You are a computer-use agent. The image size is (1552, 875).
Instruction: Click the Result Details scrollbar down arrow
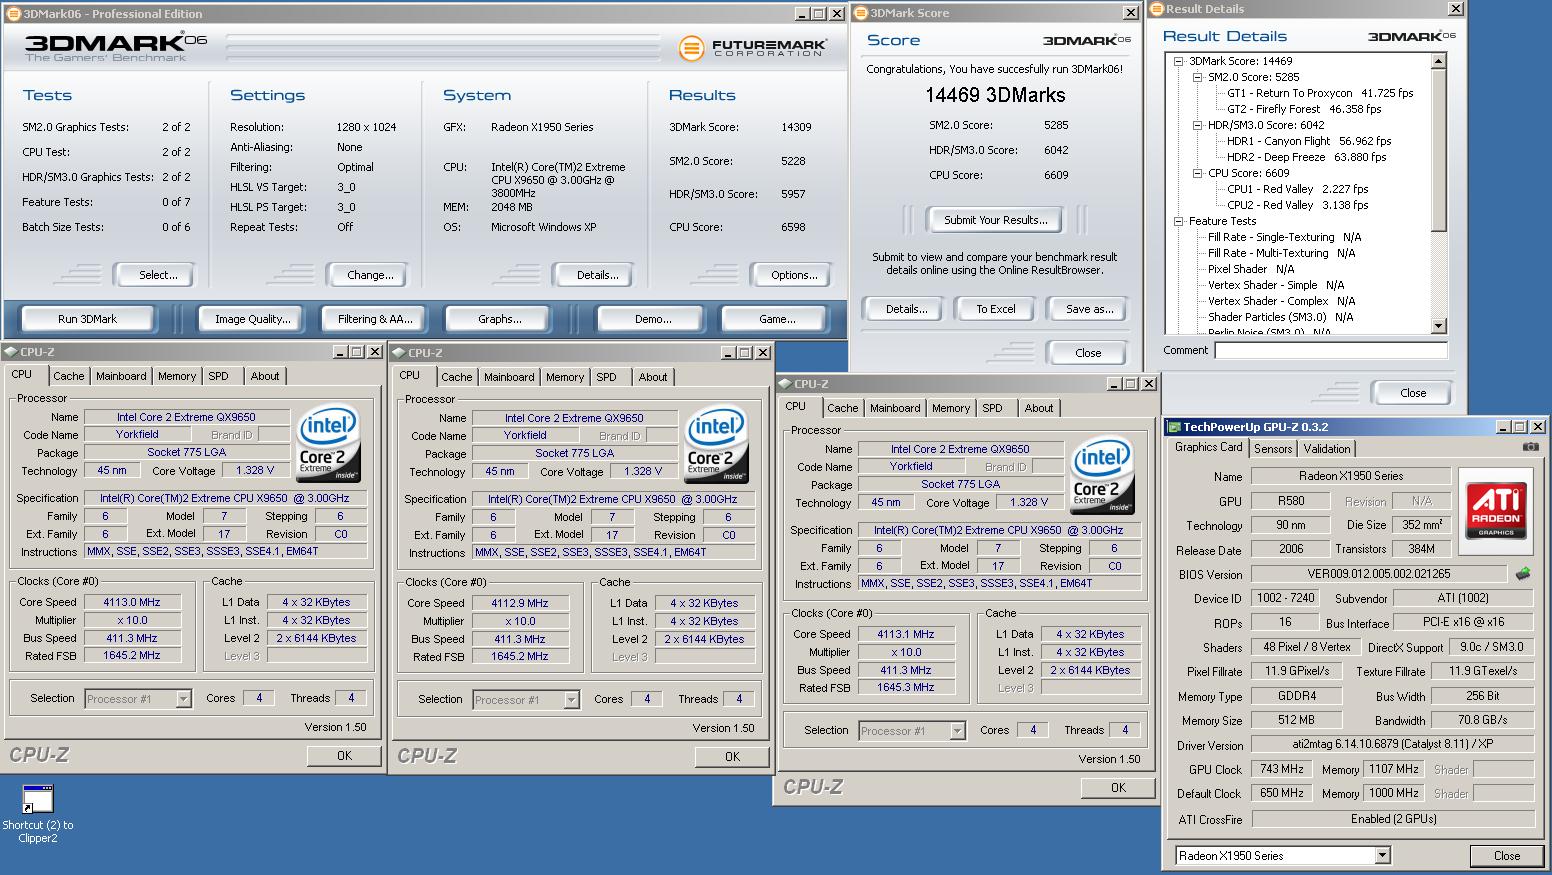pyautogui.click(x=1439, y=326)
